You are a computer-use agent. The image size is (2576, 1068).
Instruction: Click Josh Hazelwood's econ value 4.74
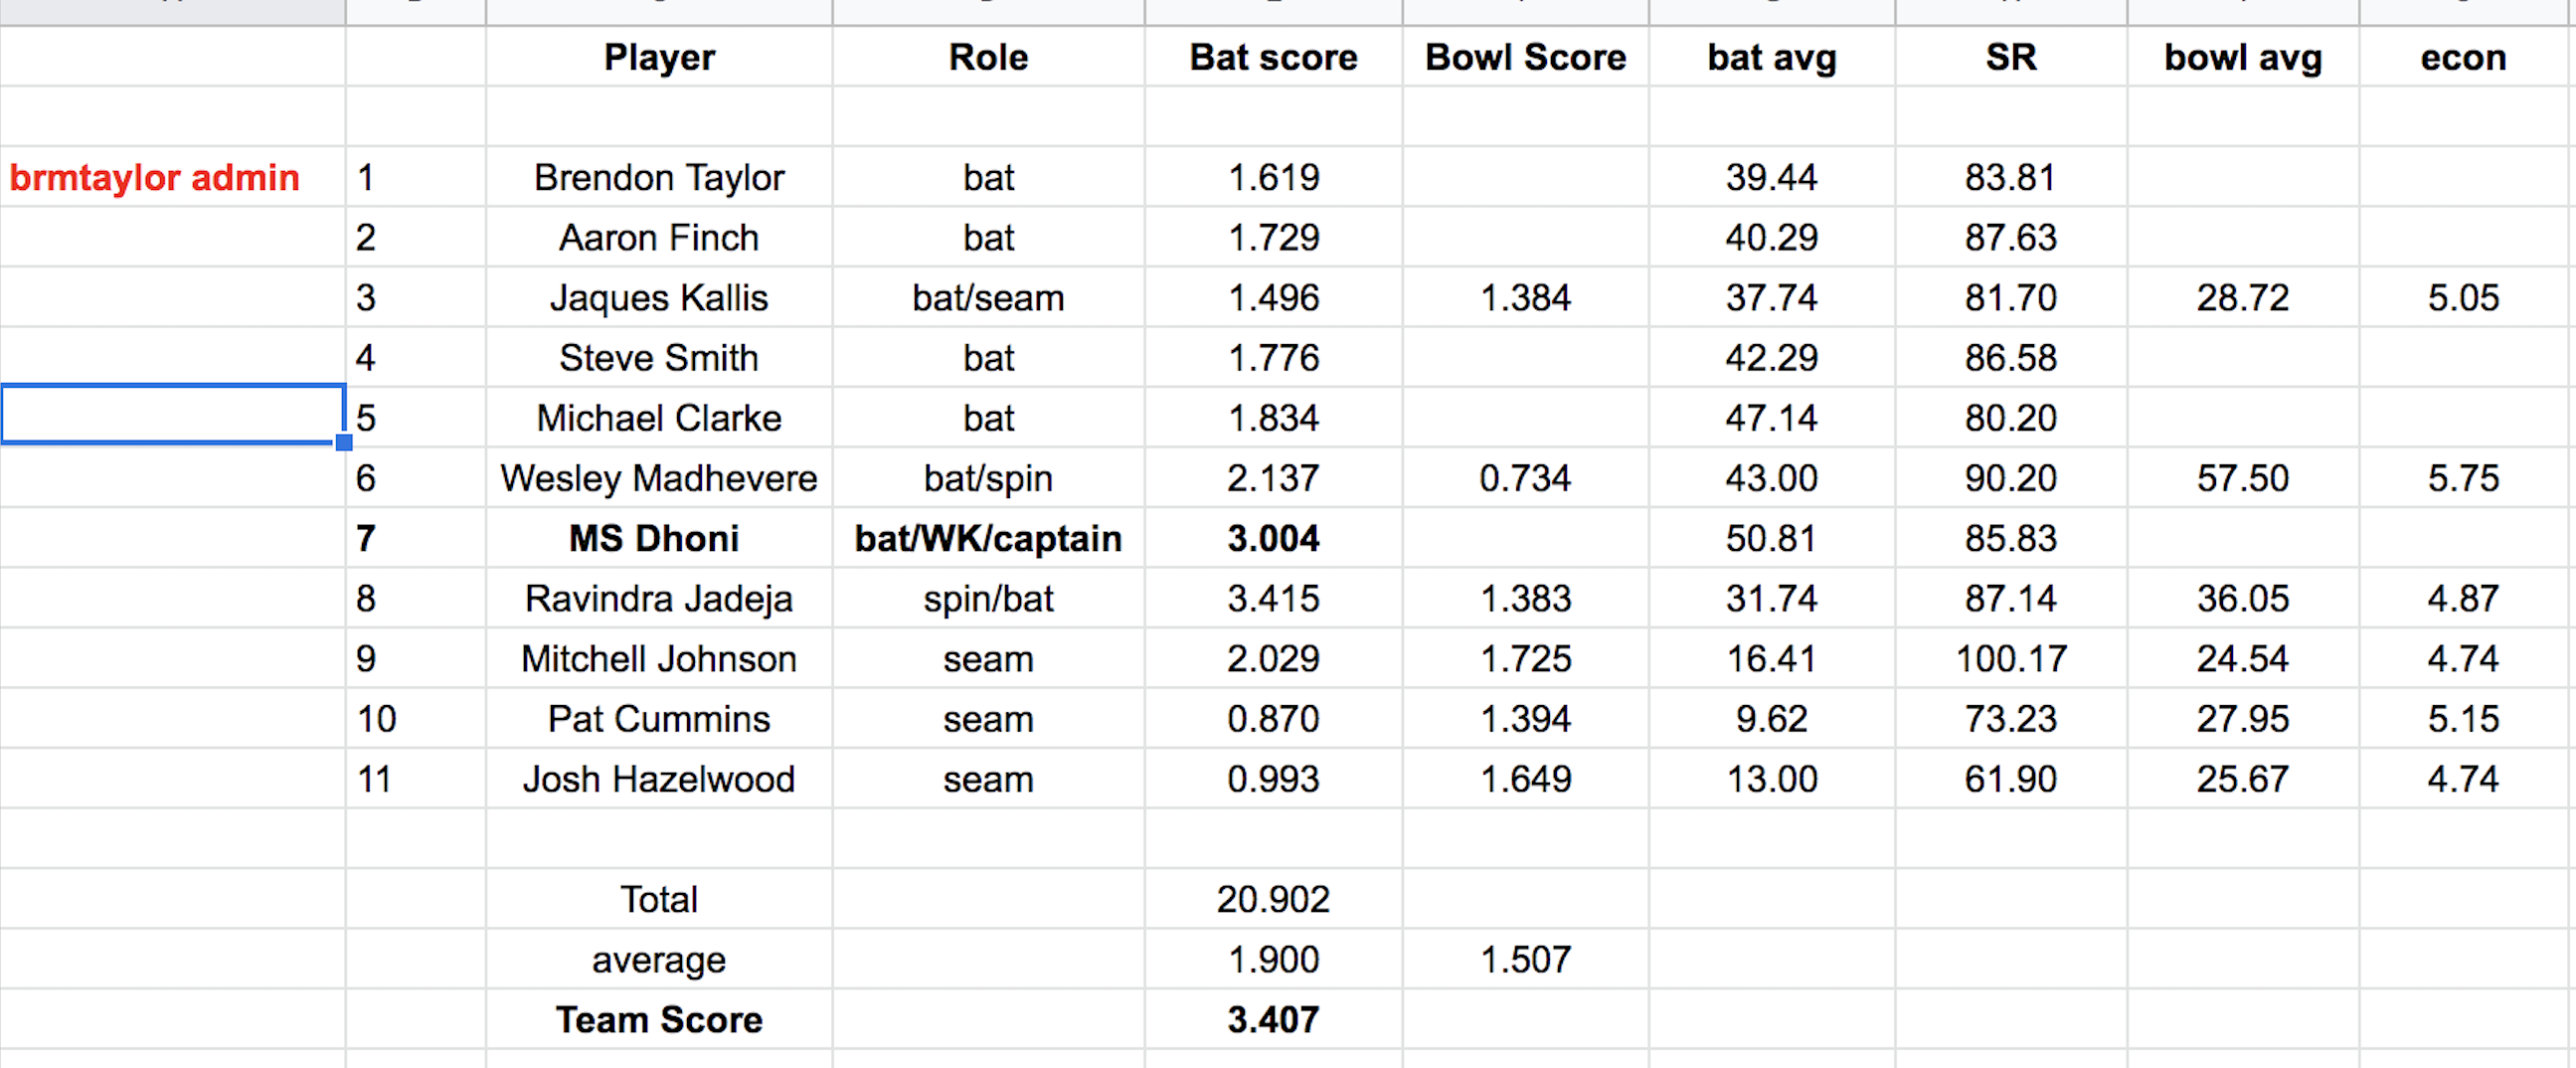(2463, 780)
